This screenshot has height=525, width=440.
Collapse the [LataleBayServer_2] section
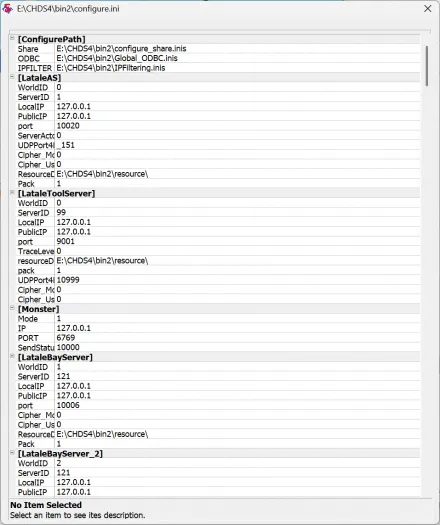[x=12, y=452]
